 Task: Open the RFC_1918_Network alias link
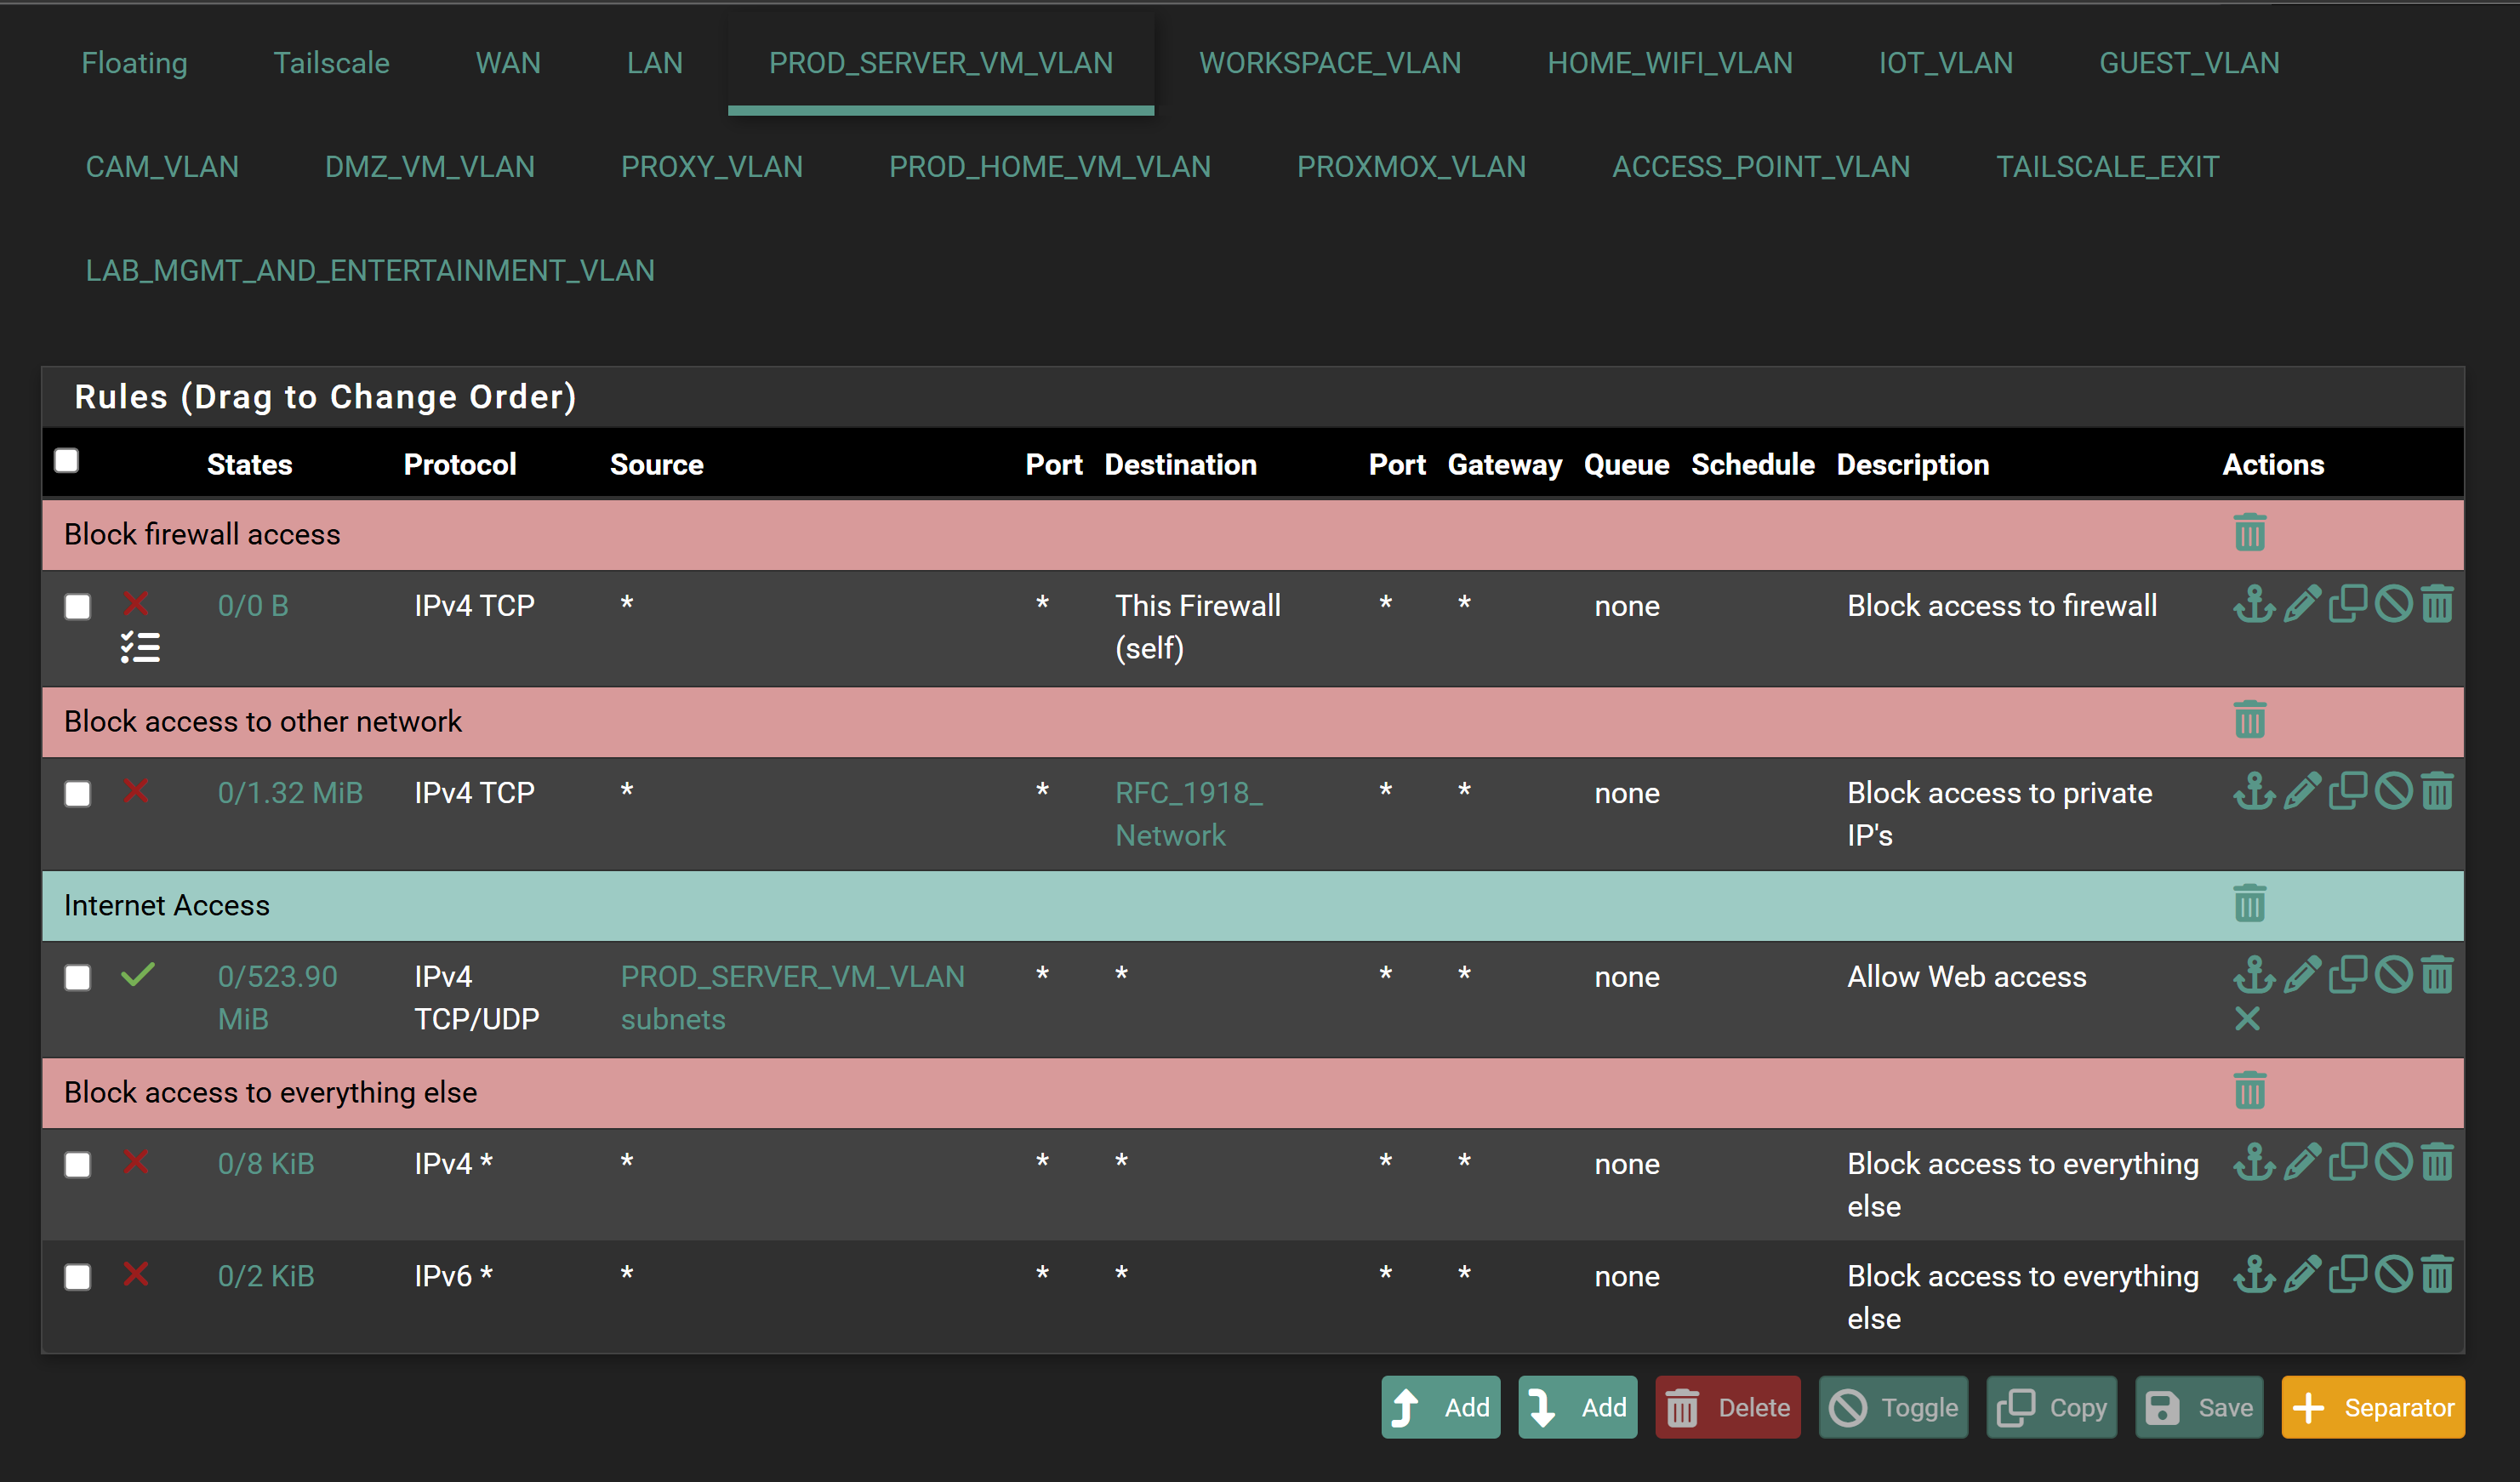1189,814
